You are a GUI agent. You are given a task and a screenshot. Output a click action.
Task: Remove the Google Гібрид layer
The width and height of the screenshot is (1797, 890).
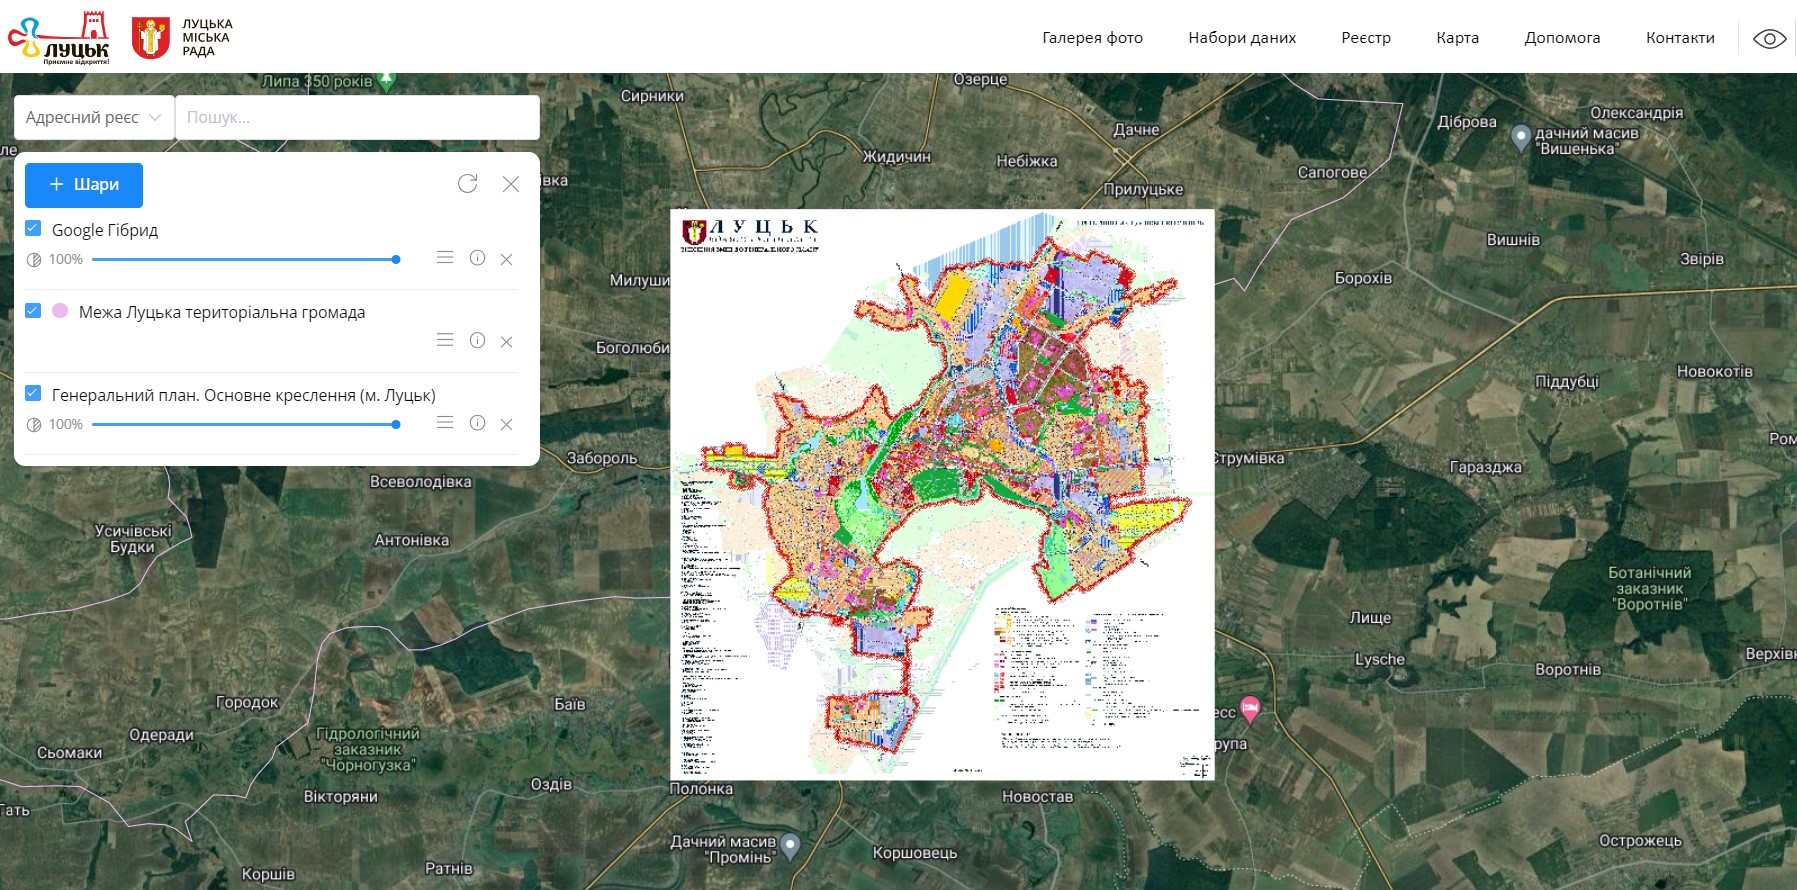pos(506,259)
